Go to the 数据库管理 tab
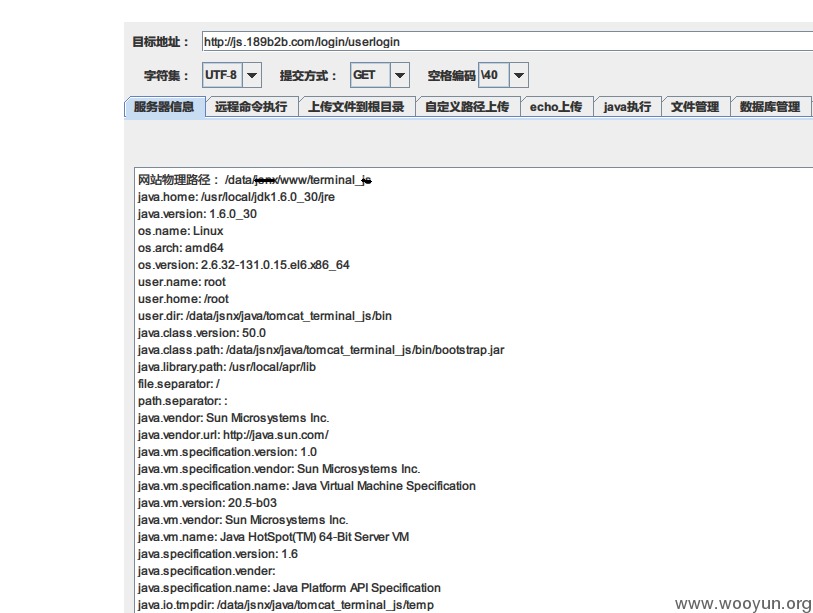The image size is (813, 613). click(x=770, y=107)
